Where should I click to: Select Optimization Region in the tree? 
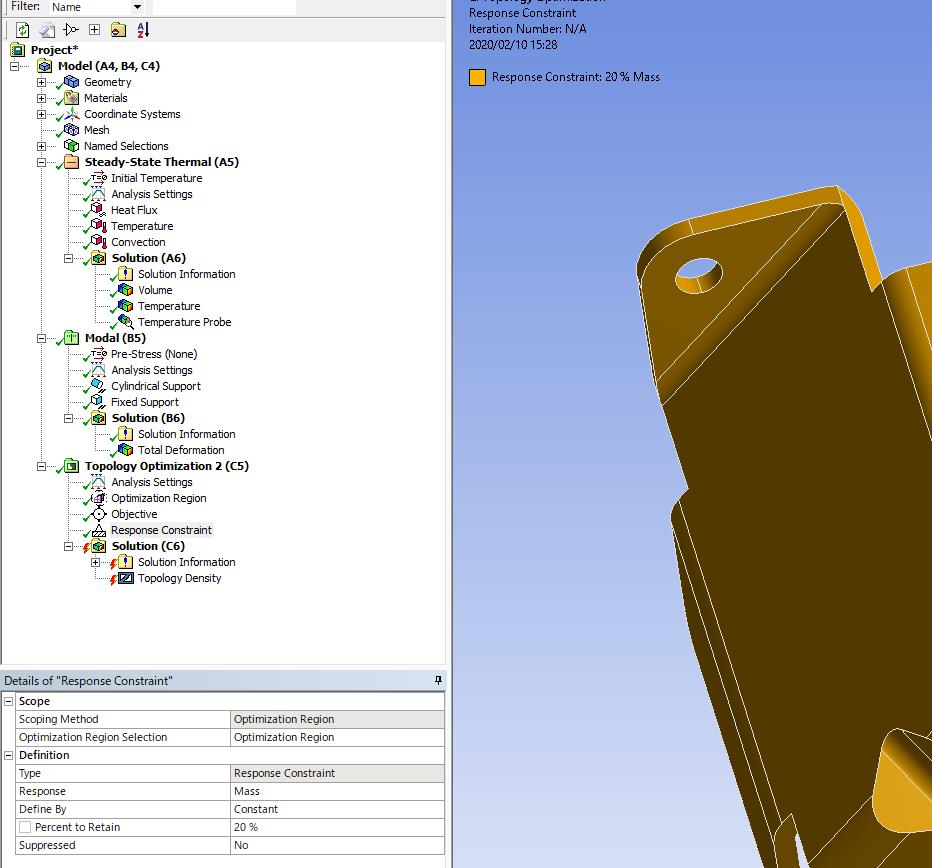158,498
